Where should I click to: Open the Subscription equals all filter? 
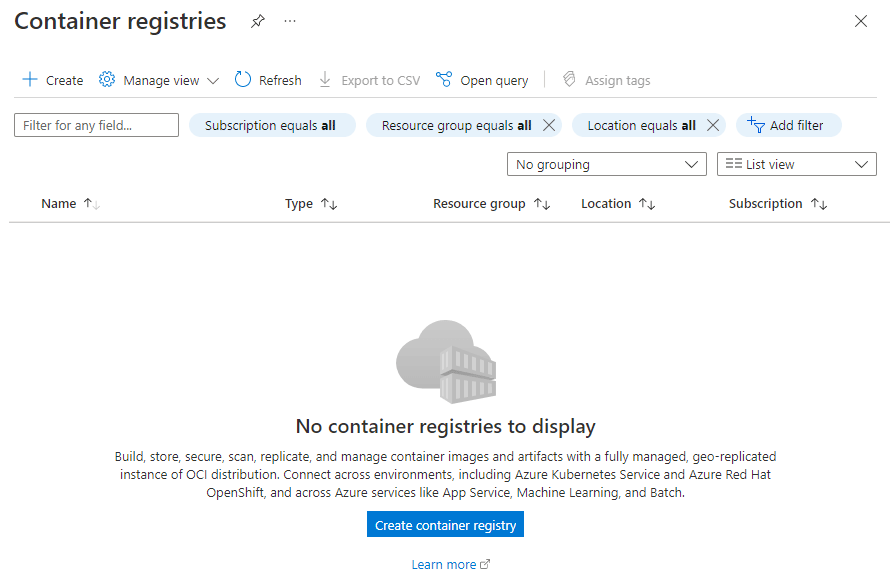(272, 125)
